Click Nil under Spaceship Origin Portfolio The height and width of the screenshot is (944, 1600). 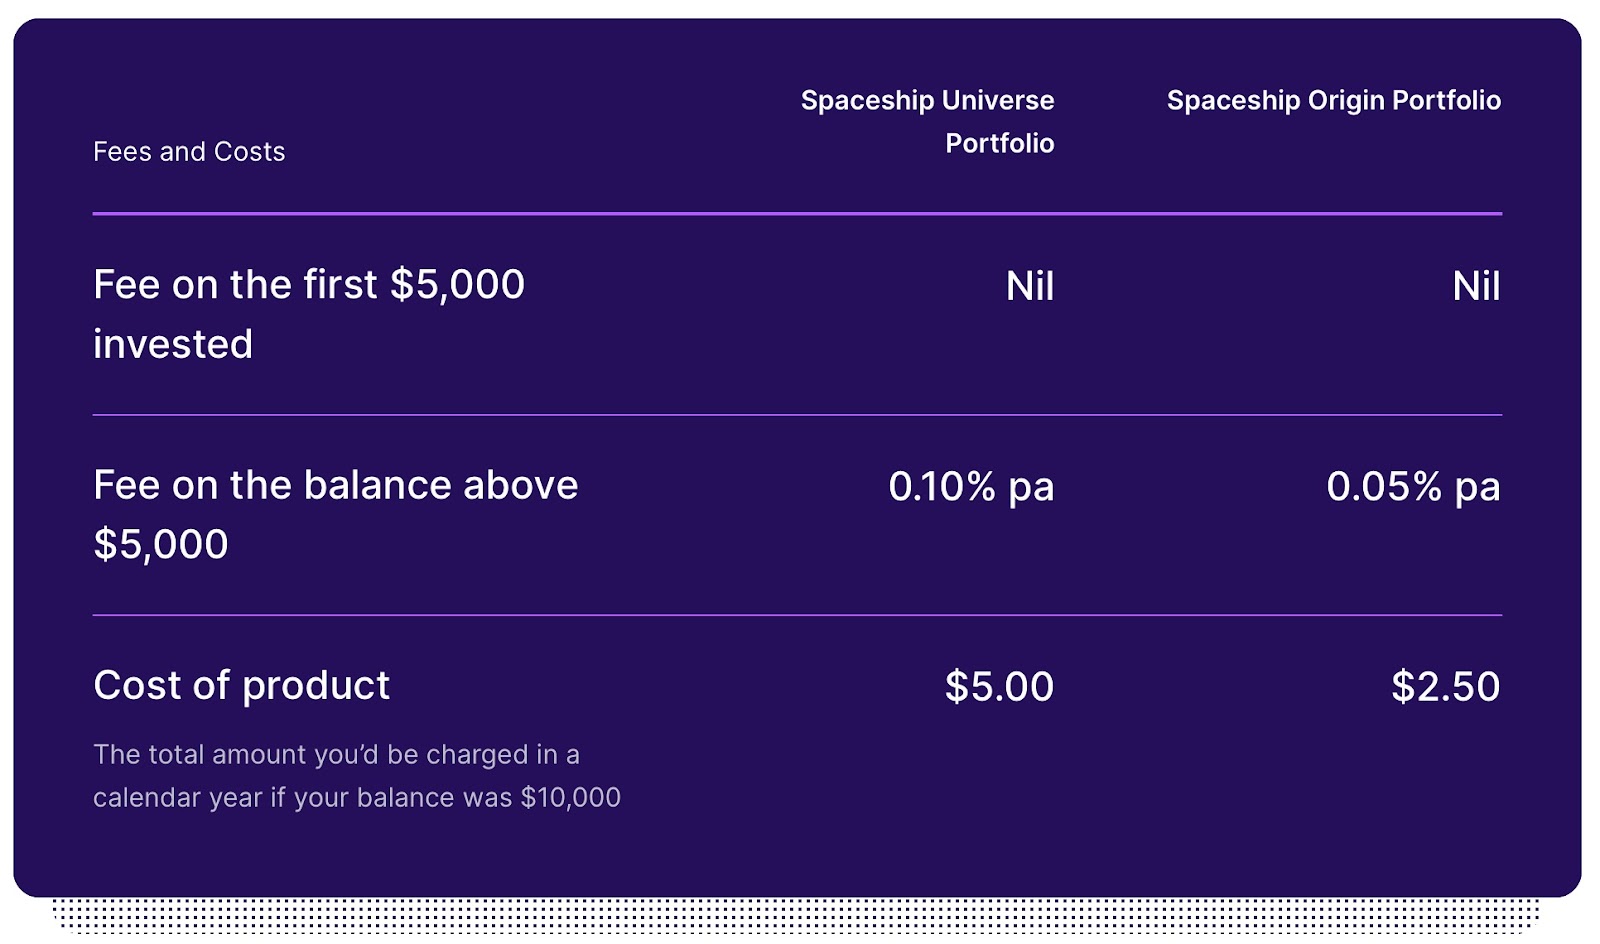click(x=1475, y=287)
